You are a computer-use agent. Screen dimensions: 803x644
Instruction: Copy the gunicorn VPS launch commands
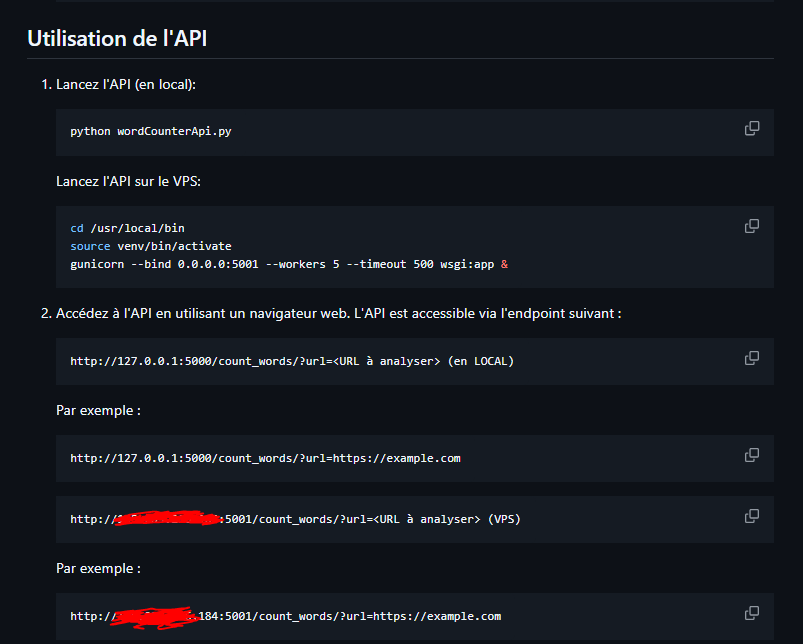[x=752, y=226]
